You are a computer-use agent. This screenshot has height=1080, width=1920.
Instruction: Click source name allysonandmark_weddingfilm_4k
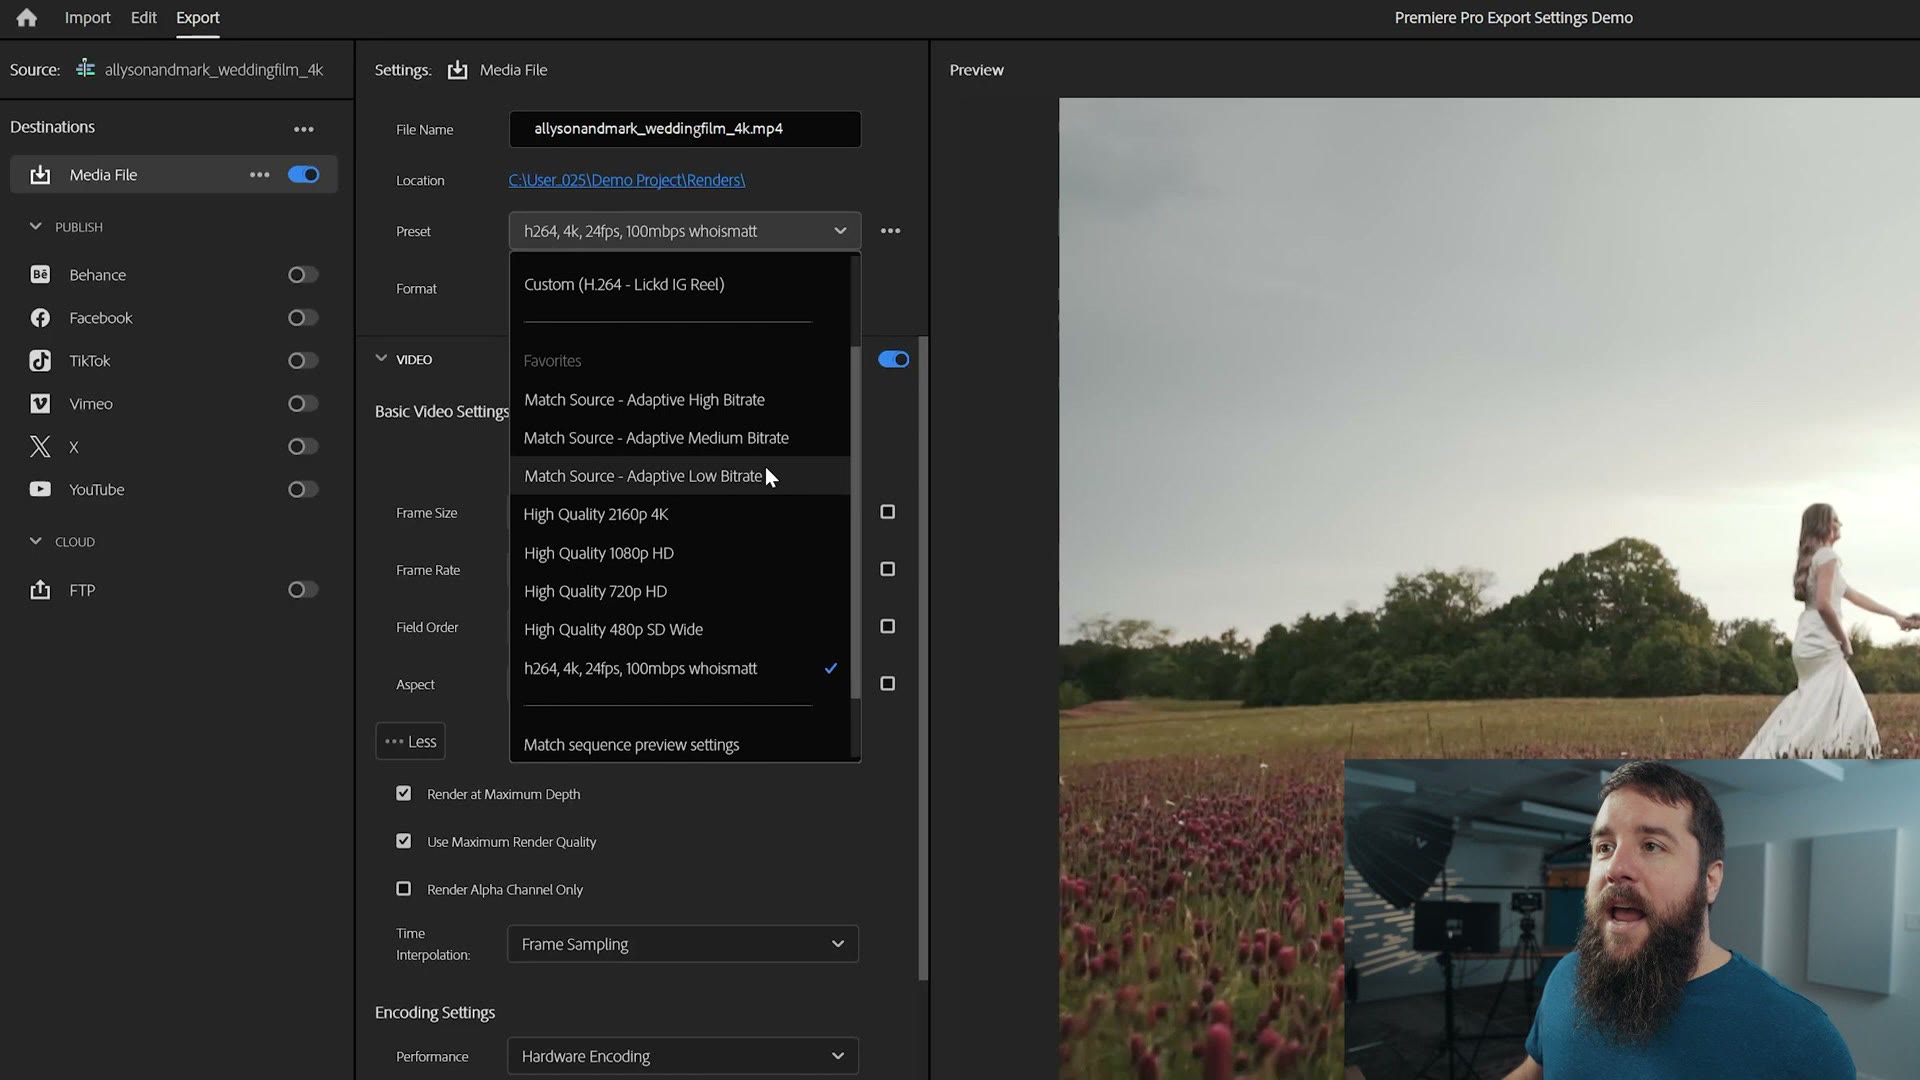pos(214,70)
